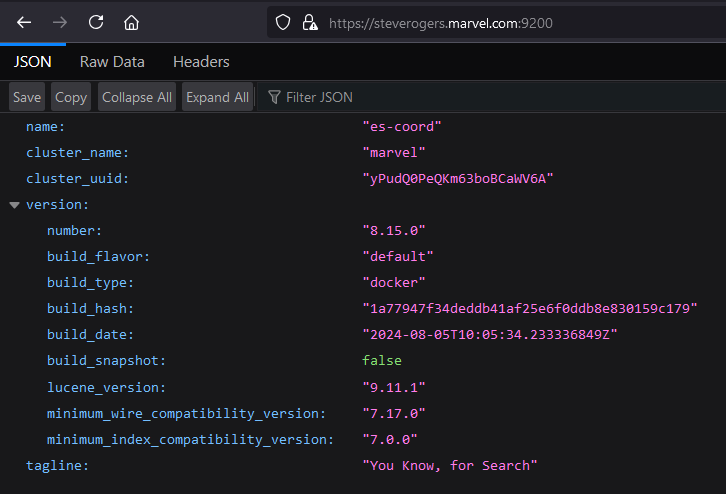
Task: Select the "8.15.0" version number value
Action: tap(394, 230)
